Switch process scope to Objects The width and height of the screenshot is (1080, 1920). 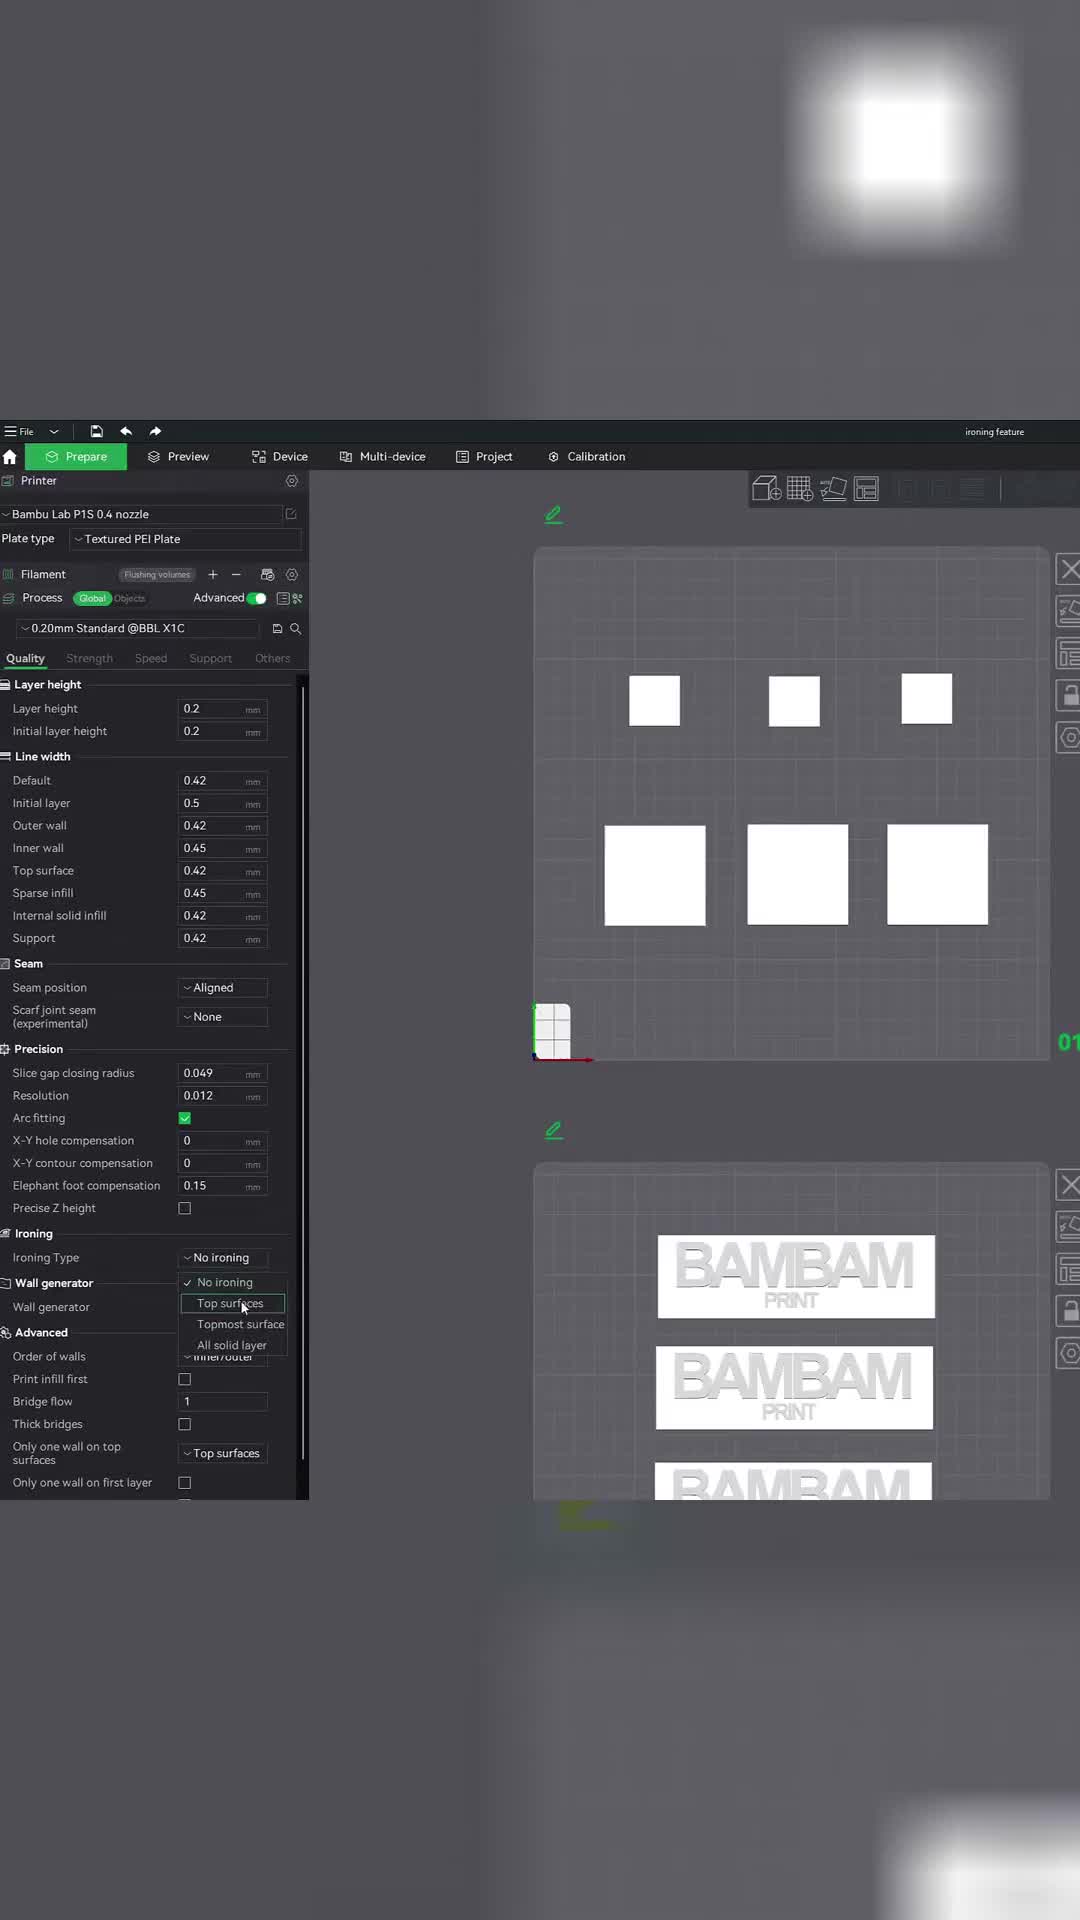(129, 598)
